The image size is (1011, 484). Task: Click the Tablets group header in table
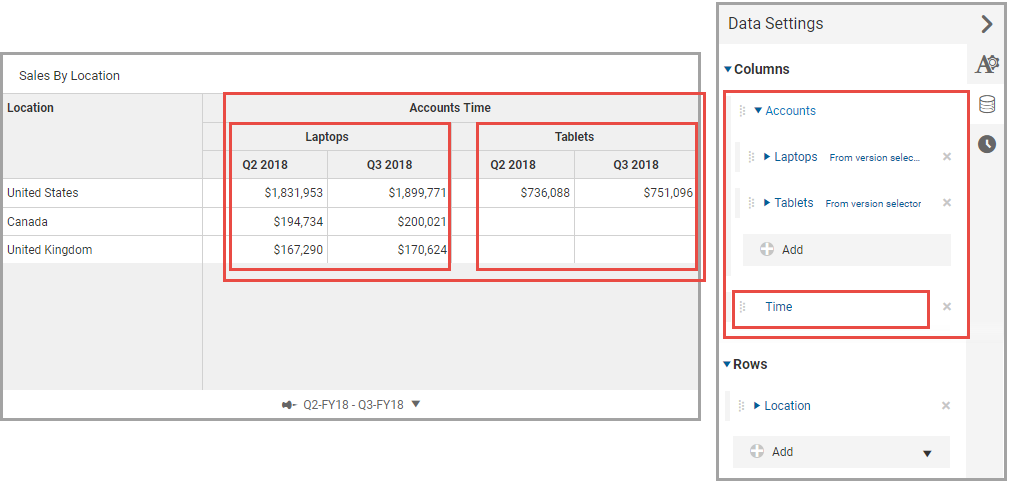pyautogui.click(x=574, y=137)
